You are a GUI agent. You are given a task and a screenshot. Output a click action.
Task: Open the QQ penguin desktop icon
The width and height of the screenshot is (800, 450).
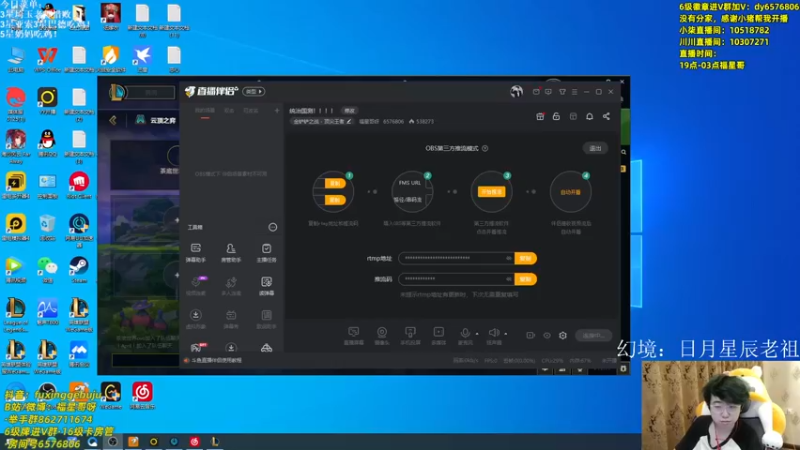(x=47, y=143)
